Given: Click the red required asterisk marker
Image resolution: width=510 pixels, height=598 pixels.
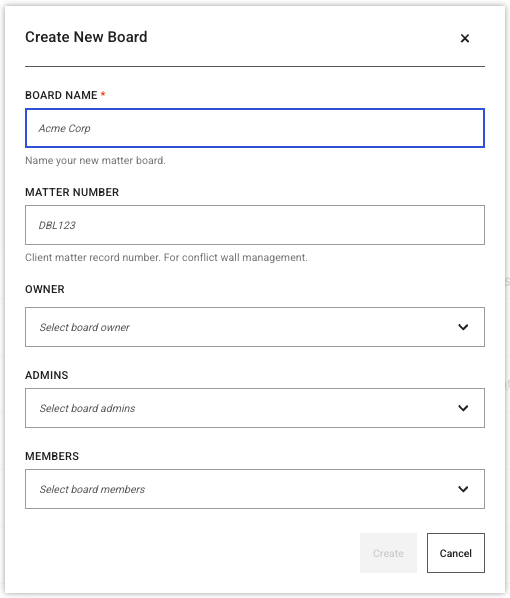Looking at the screenshot, I should click(x=103, y=94).
